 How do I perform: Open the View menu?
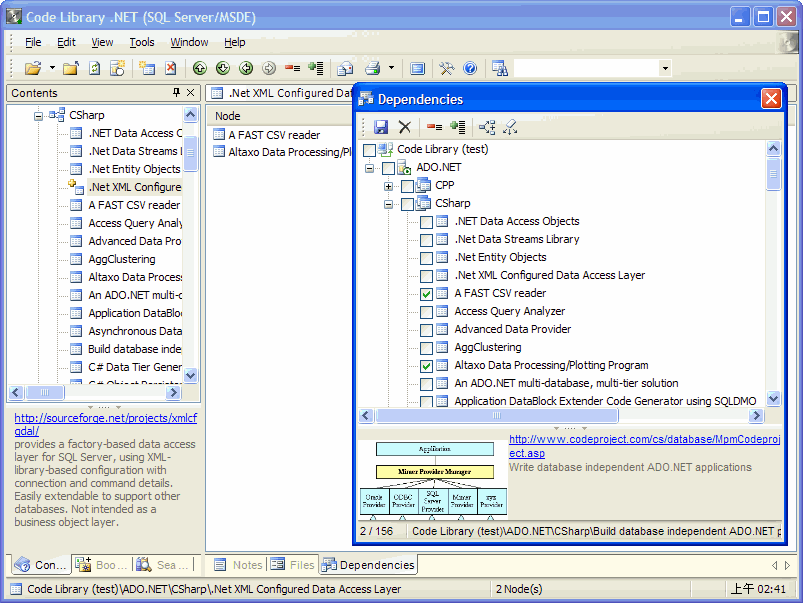tap(102, 42)
